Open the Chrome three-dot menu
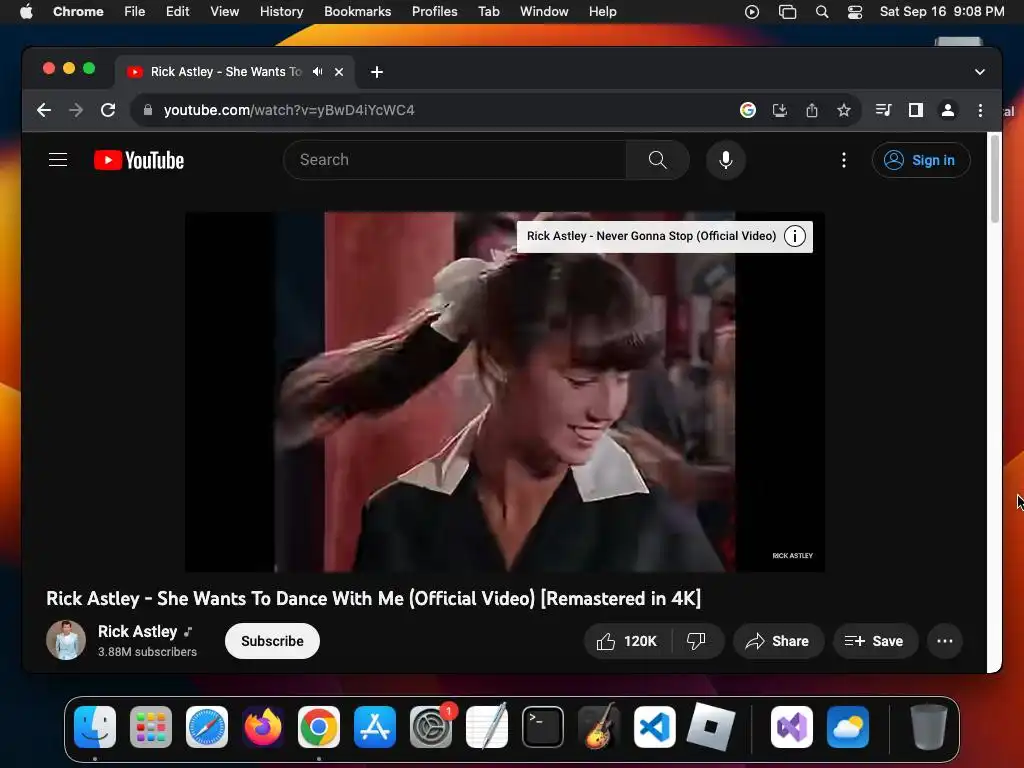This screenshot has width=1024, height=768. point(980,110)
